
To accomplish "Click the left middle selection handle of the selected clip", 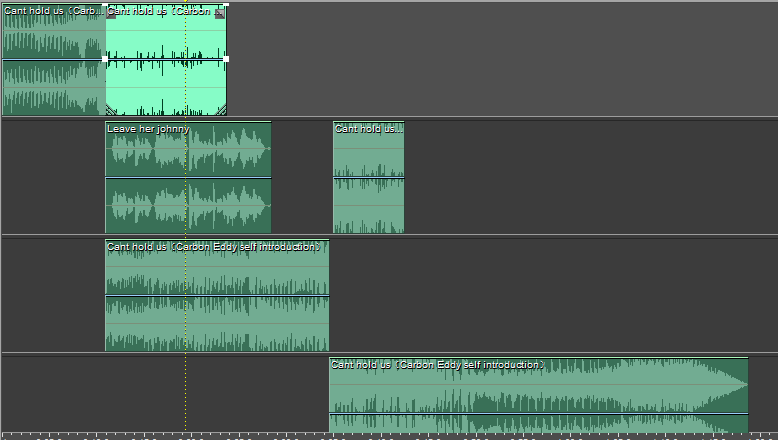I will point(105,59).
